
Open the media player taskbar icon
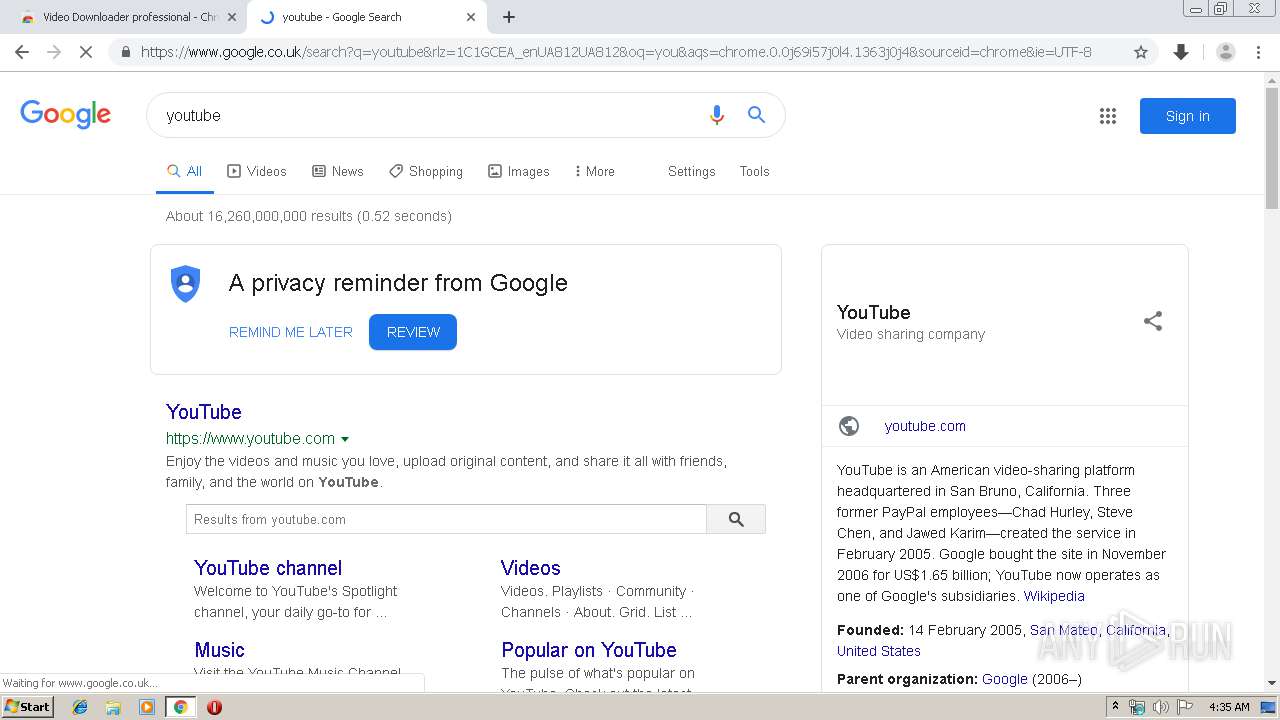pos(147,707)
